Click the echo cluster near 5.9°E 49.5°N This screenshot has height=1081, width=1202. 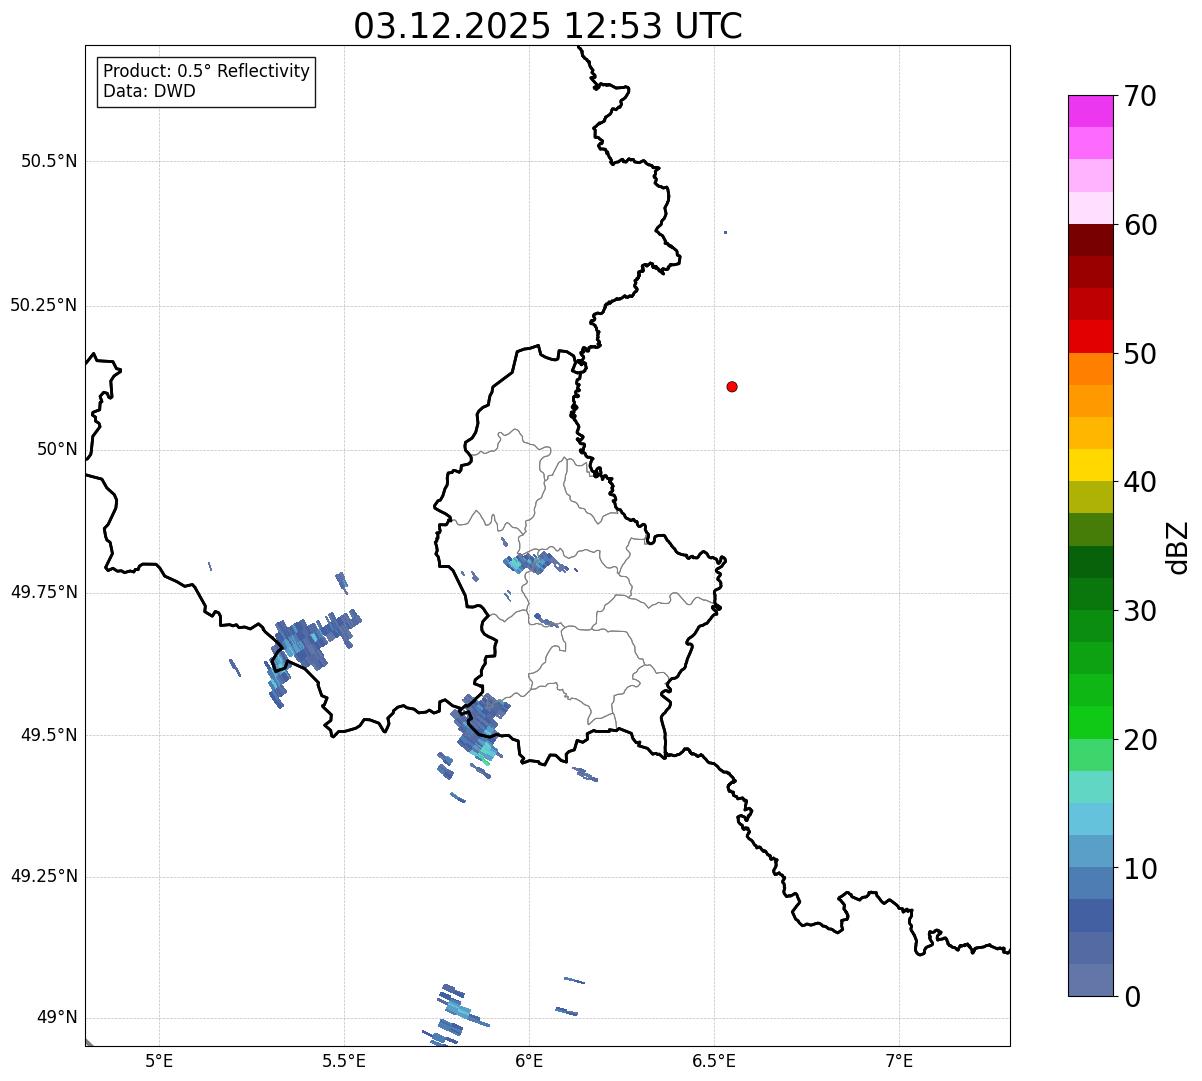click(x=479, y=728)
